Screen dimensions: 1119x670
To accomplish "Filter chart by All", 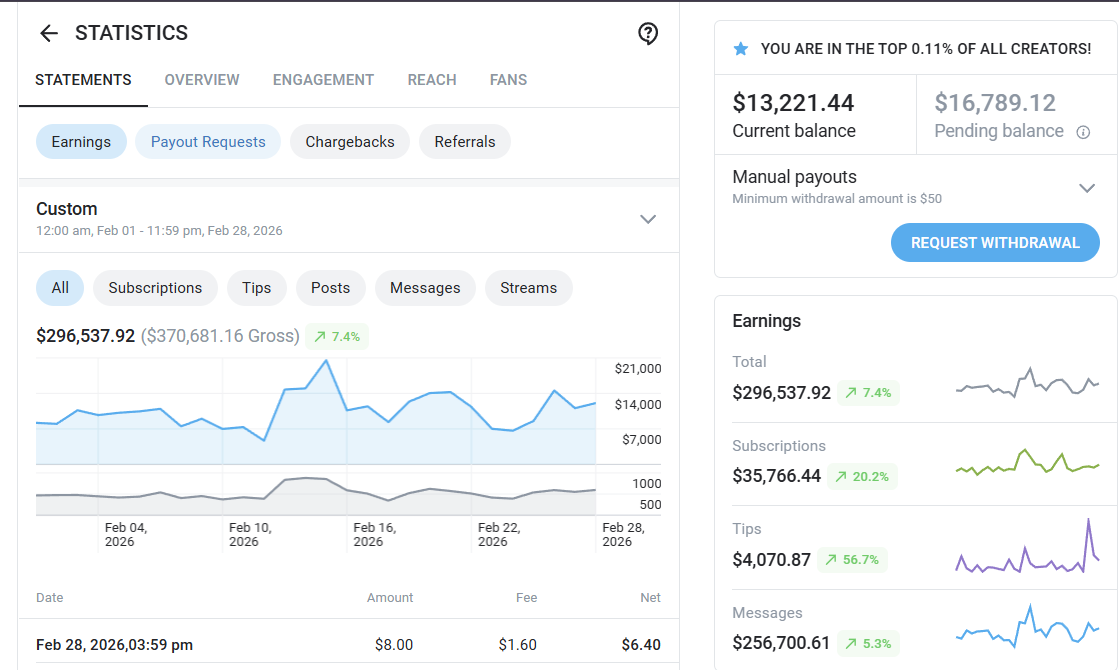I will tap(60, 288).
